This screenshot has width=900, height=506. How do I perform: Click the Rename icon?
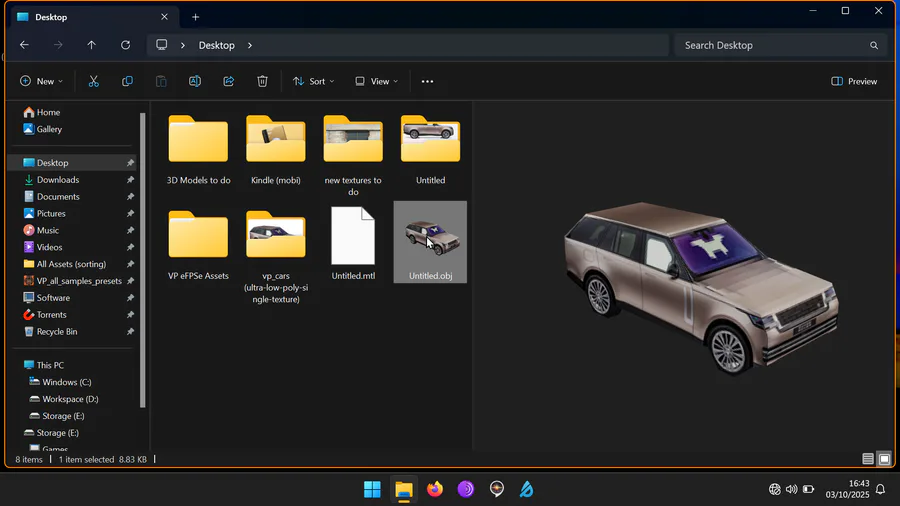pos(195,81)
